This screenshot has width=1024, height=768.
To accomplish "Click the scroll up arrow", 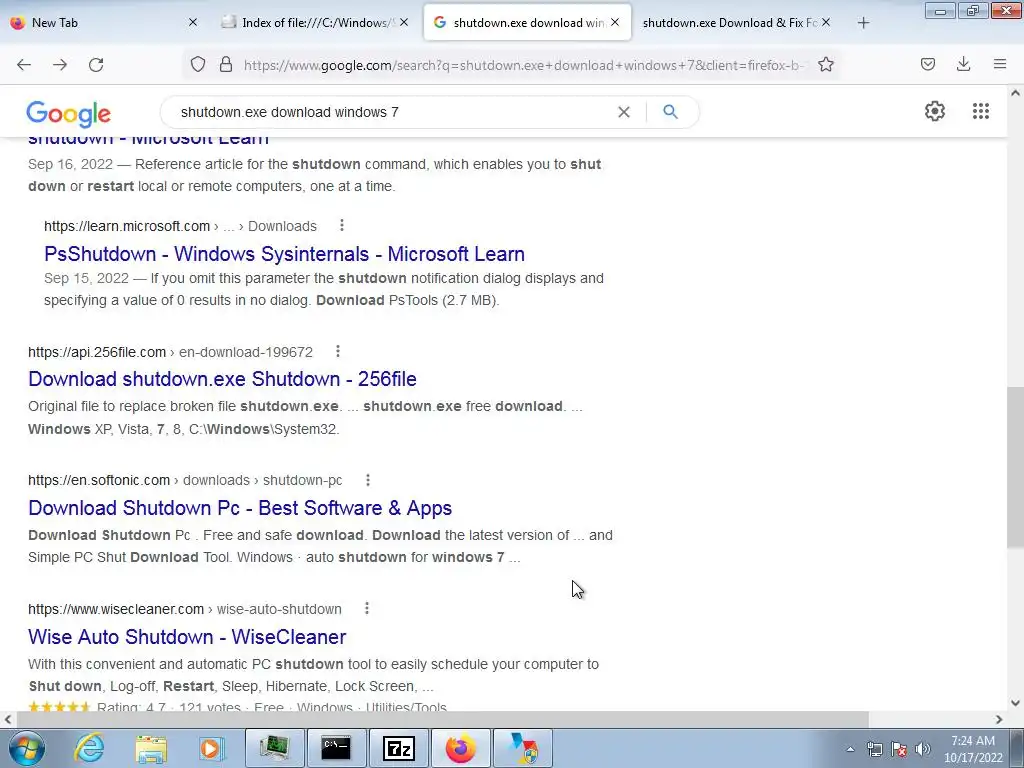I will coord(1015,93).
